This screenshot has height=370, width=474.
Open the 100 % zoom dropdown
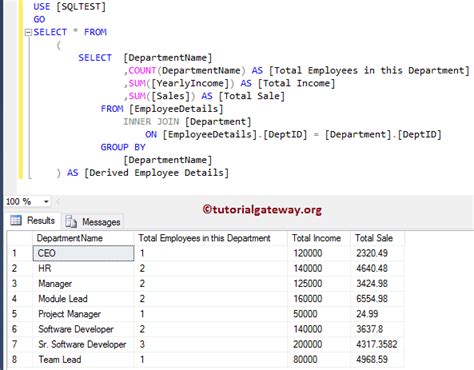(46, 202)
